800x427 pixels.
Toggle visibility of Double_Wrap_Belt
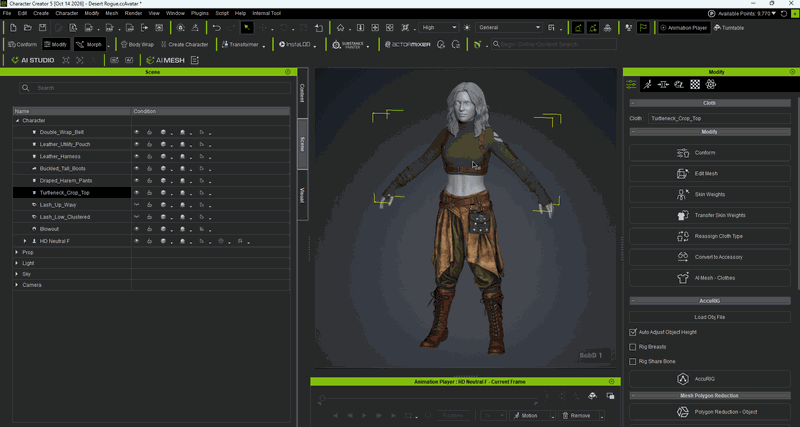137,132
